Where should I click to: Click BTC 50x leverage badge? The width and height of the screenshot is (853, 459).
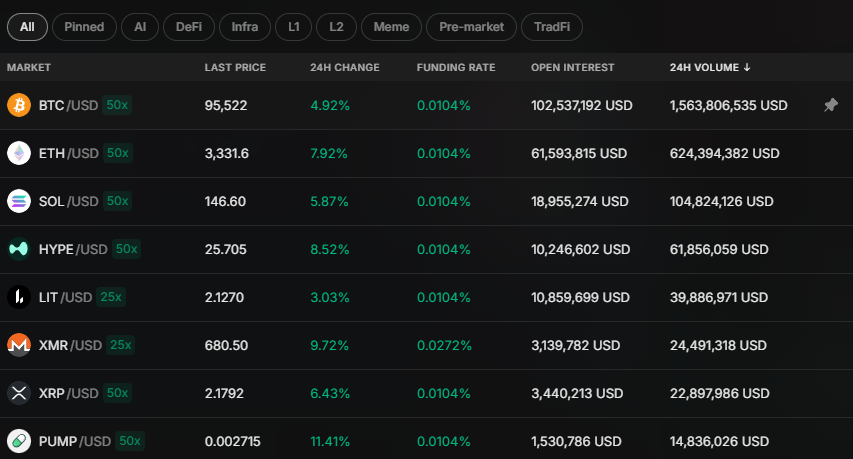(x=117, y=105)
